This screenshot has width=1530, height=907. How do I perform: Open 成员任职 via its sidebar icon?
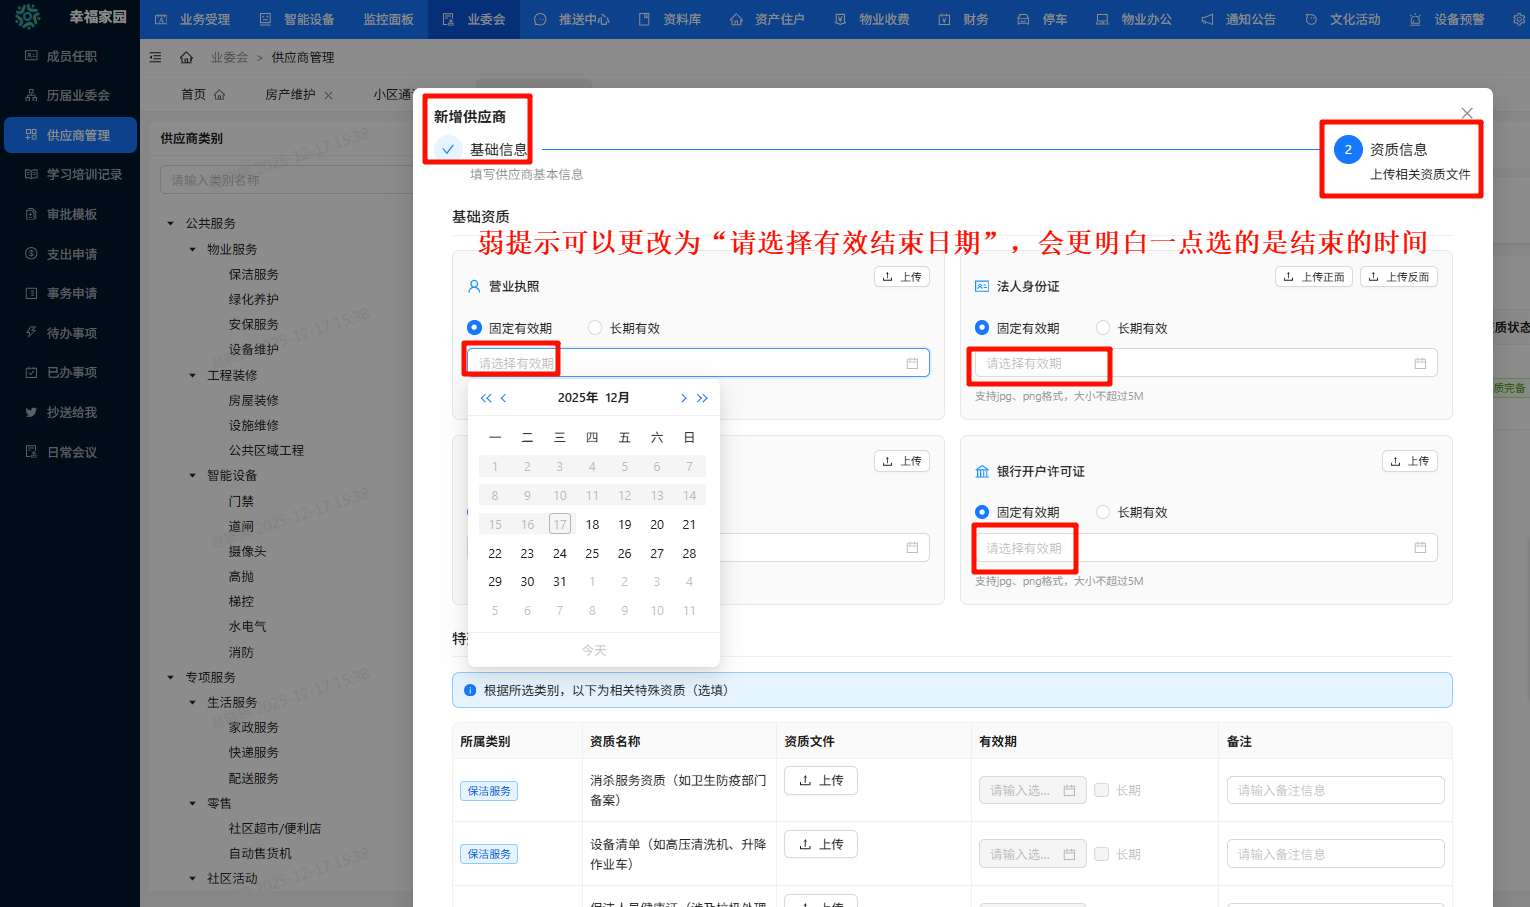pyautogui.click(x=31, y=56)
